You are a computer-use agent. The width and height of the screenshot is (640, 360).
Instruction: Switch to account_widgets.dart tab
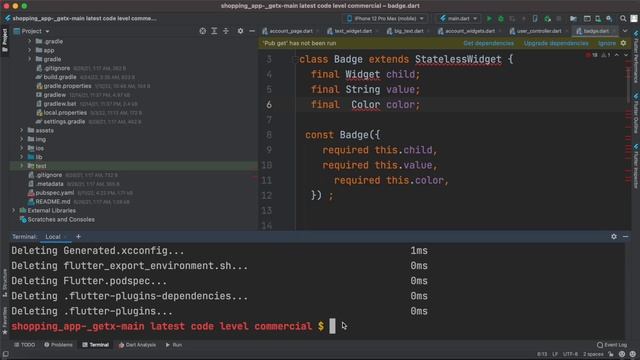469,31
